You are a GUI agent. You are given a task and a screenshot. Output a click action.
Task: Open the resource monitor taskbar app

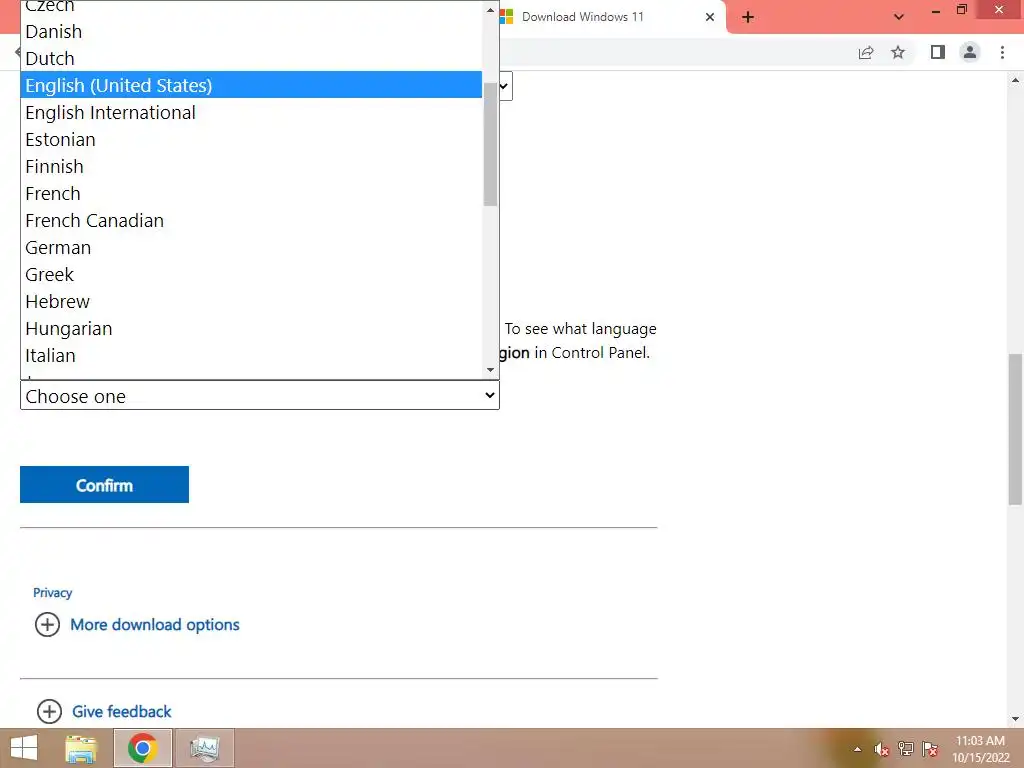tap(204, 748)
